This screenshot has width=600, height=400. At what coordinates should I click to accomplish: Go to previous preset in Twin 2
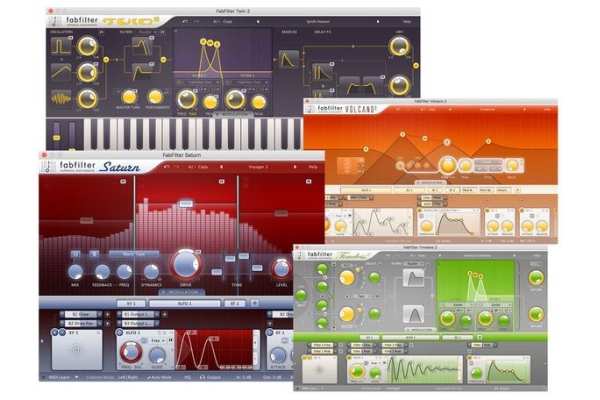pyautogui.click(x=258, y=22)
